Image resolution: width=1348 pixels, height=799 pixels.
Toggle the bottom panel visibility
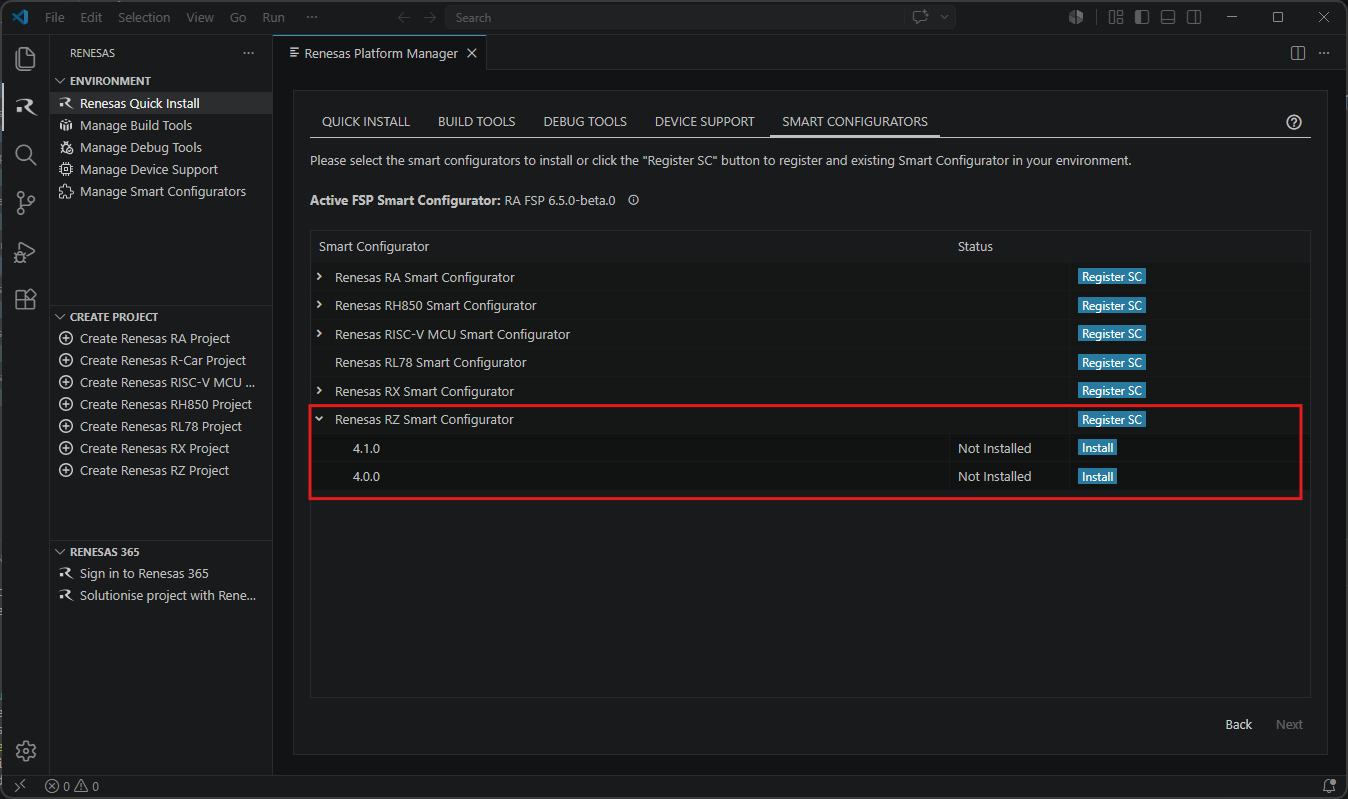1167,17
